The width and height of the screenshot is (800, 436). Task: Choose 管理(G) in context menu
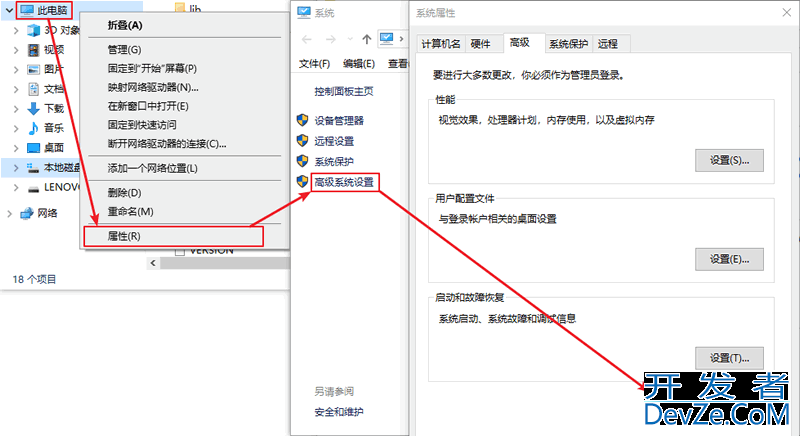tap(185, 49)
